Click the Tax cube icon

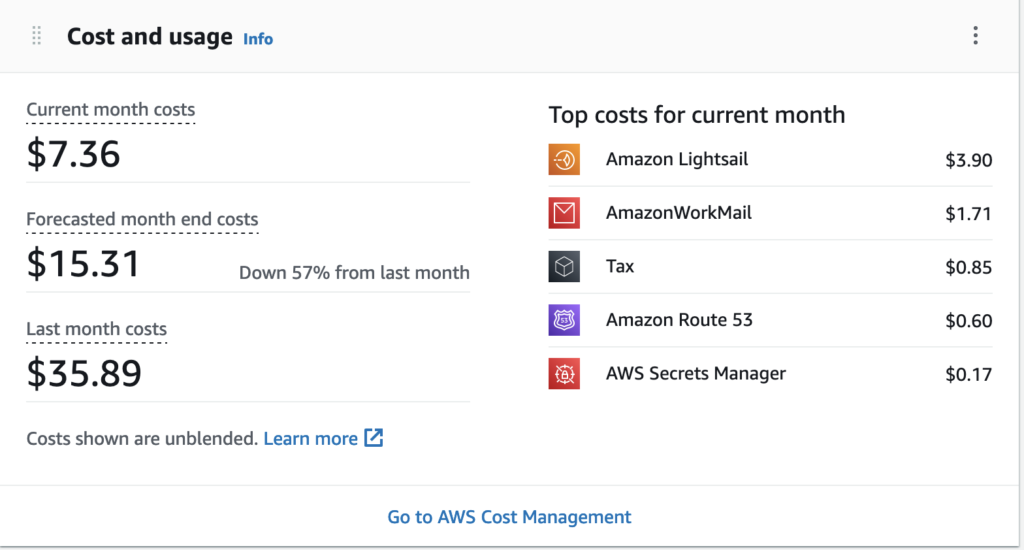[564, 267]
